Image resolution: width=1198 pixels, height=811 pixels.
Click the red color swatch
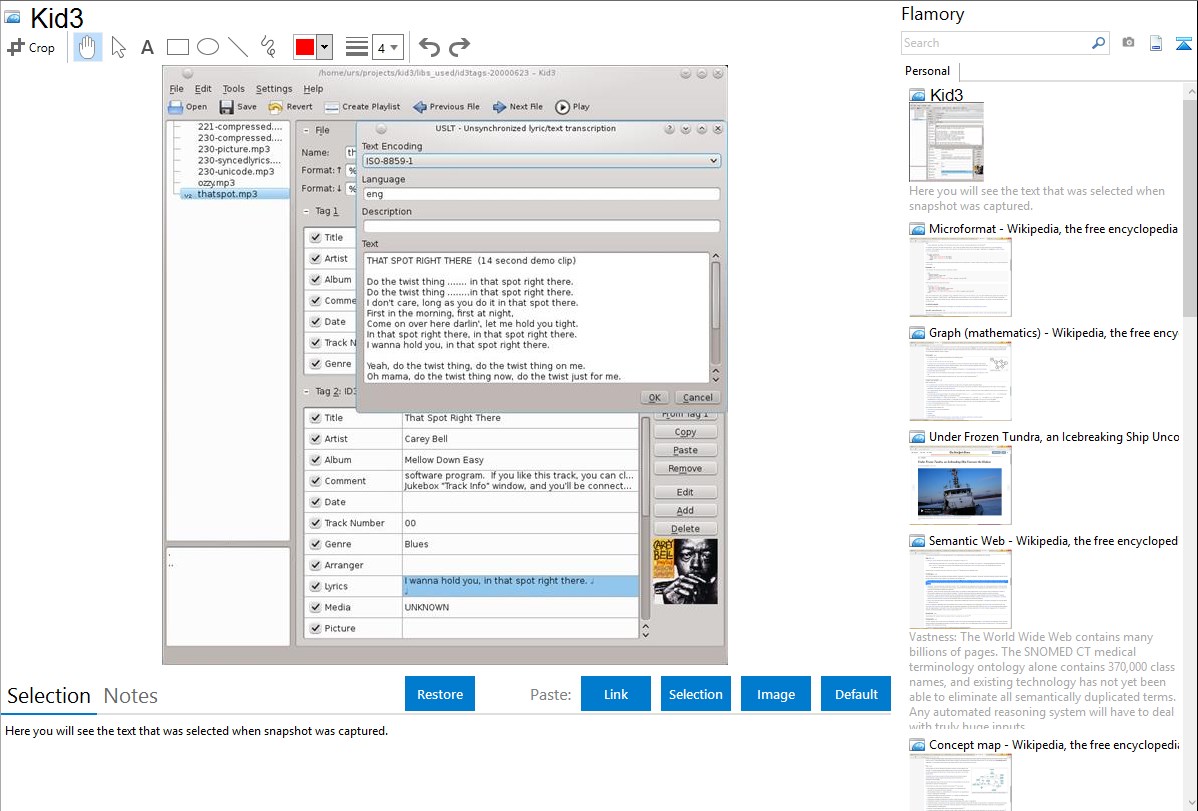305,47
